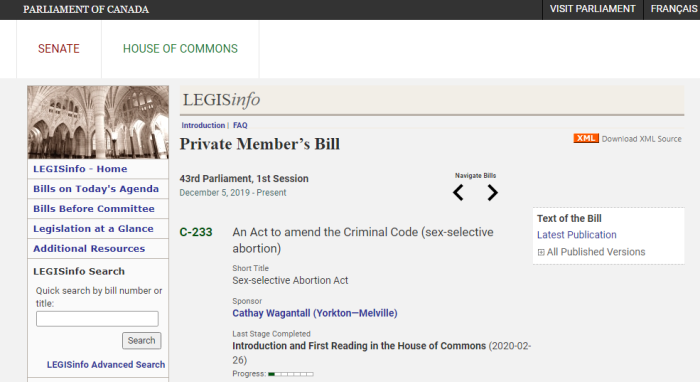Open sponsor Cathay Wagantall's page

(315, 313)
